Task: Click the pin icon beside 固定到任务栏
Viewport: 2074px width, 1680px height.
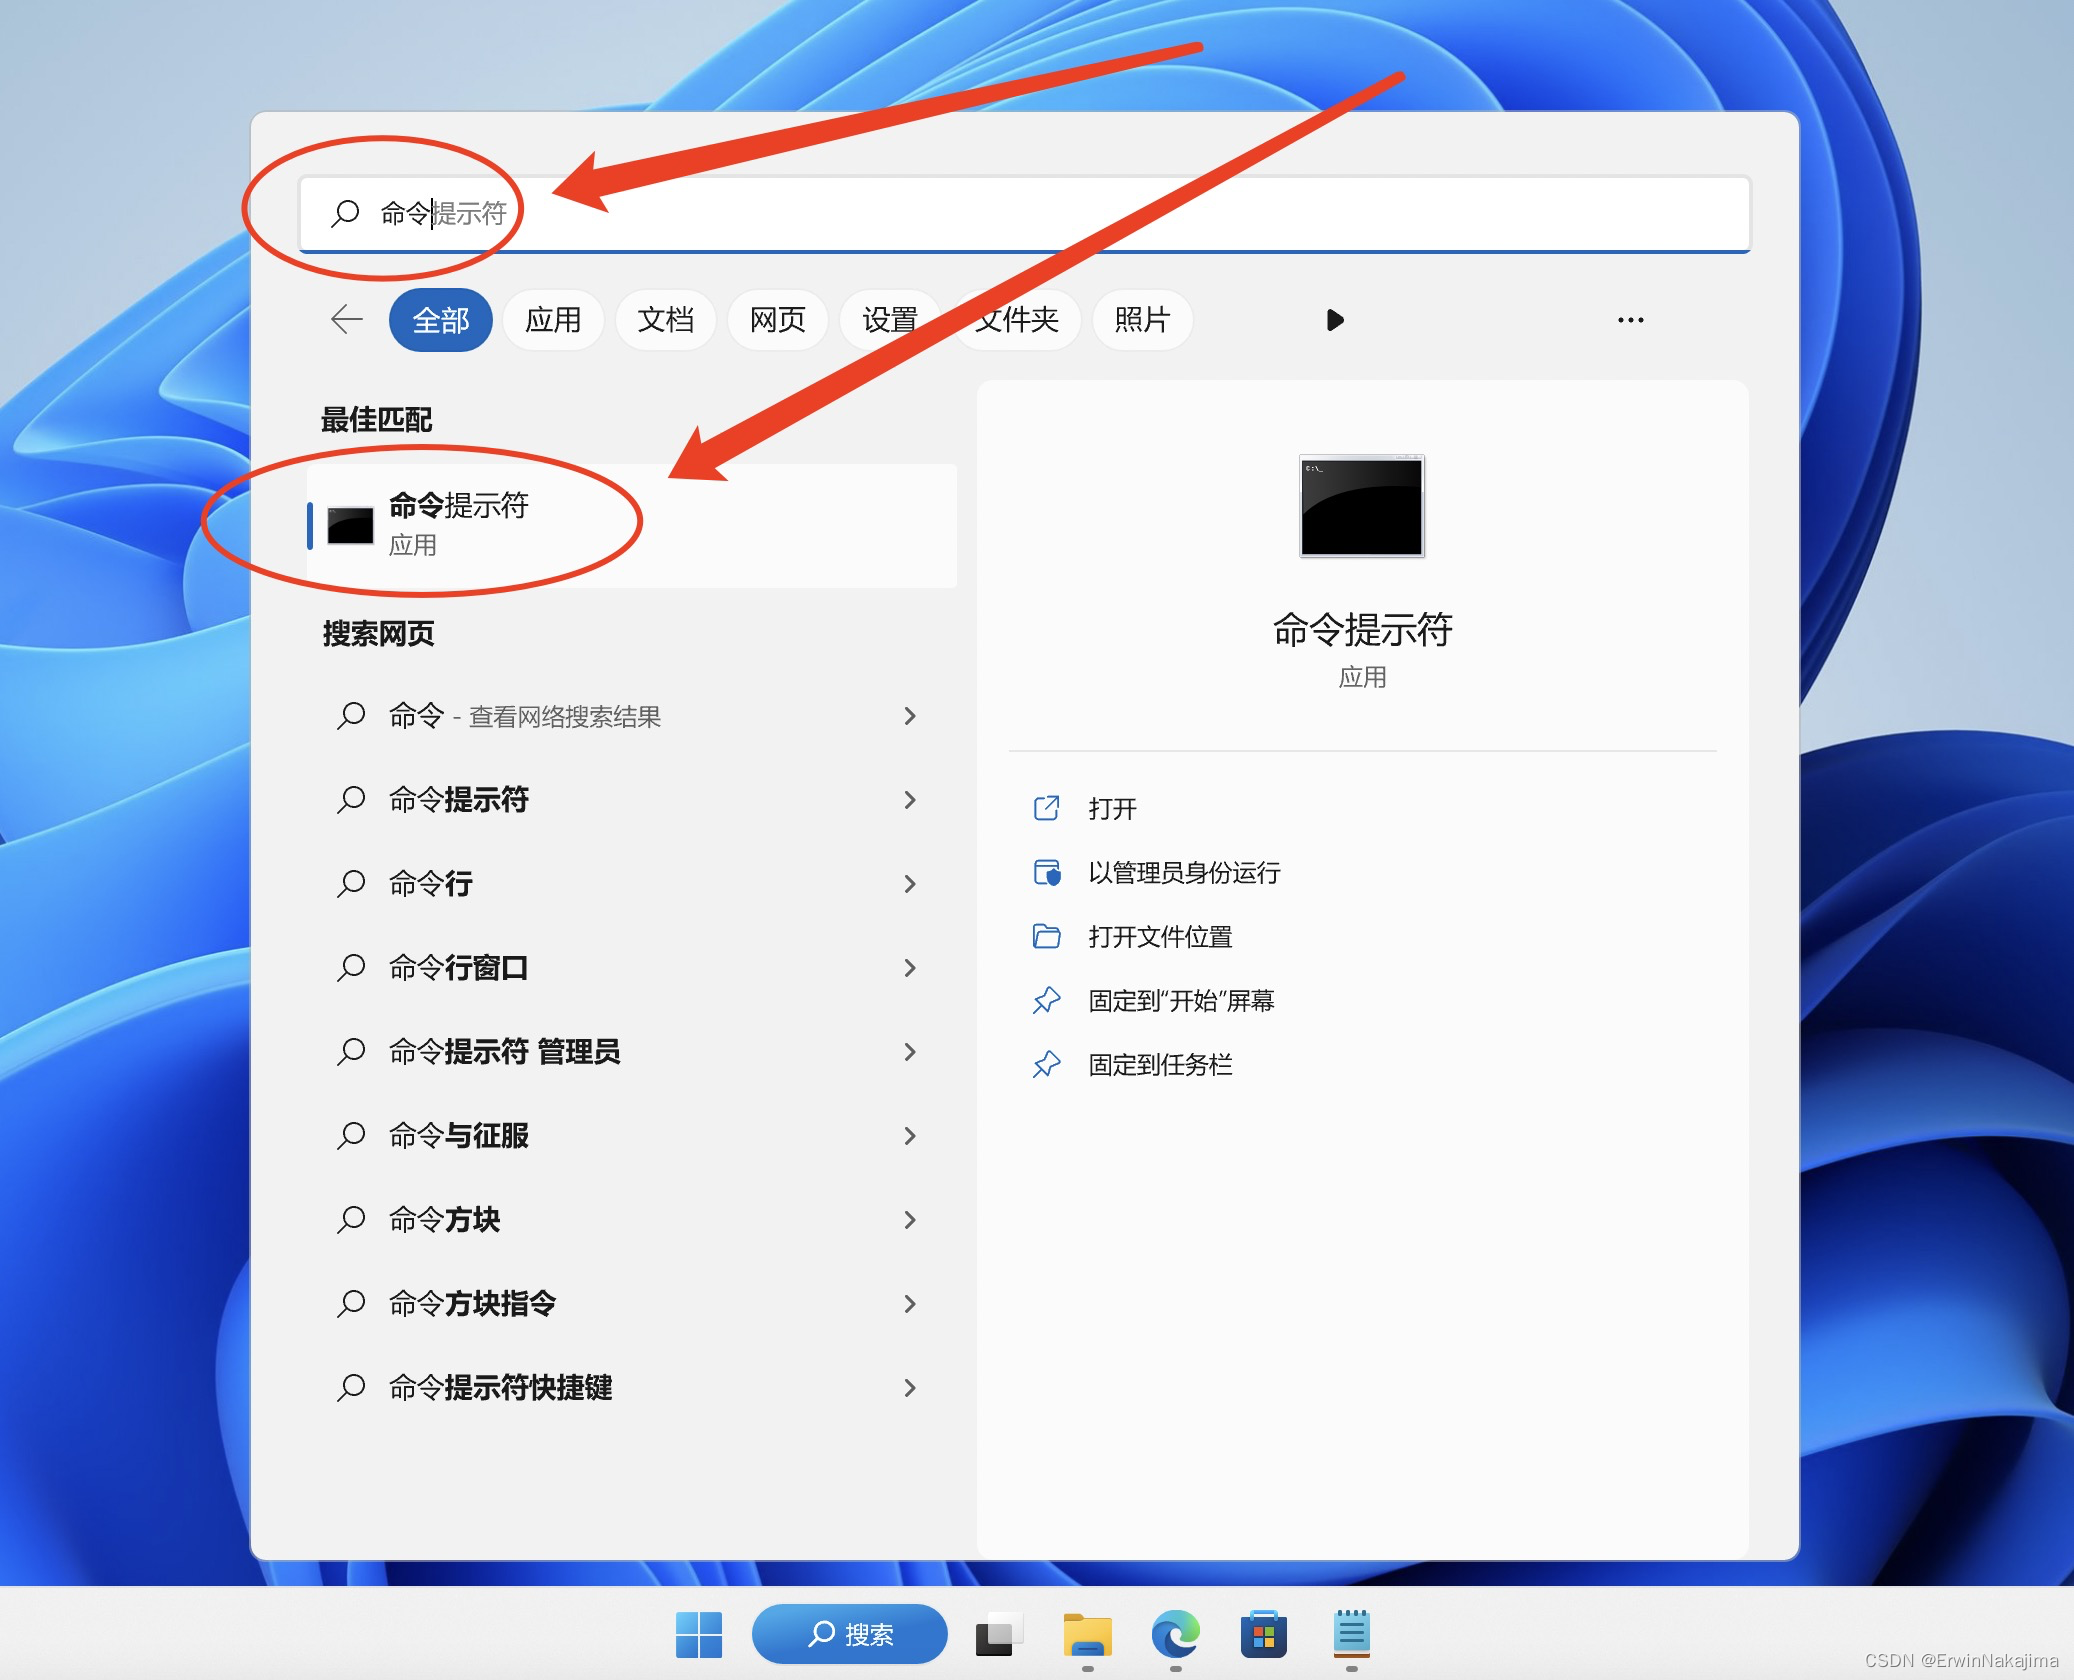Action: click(x=1047, y=1064)
